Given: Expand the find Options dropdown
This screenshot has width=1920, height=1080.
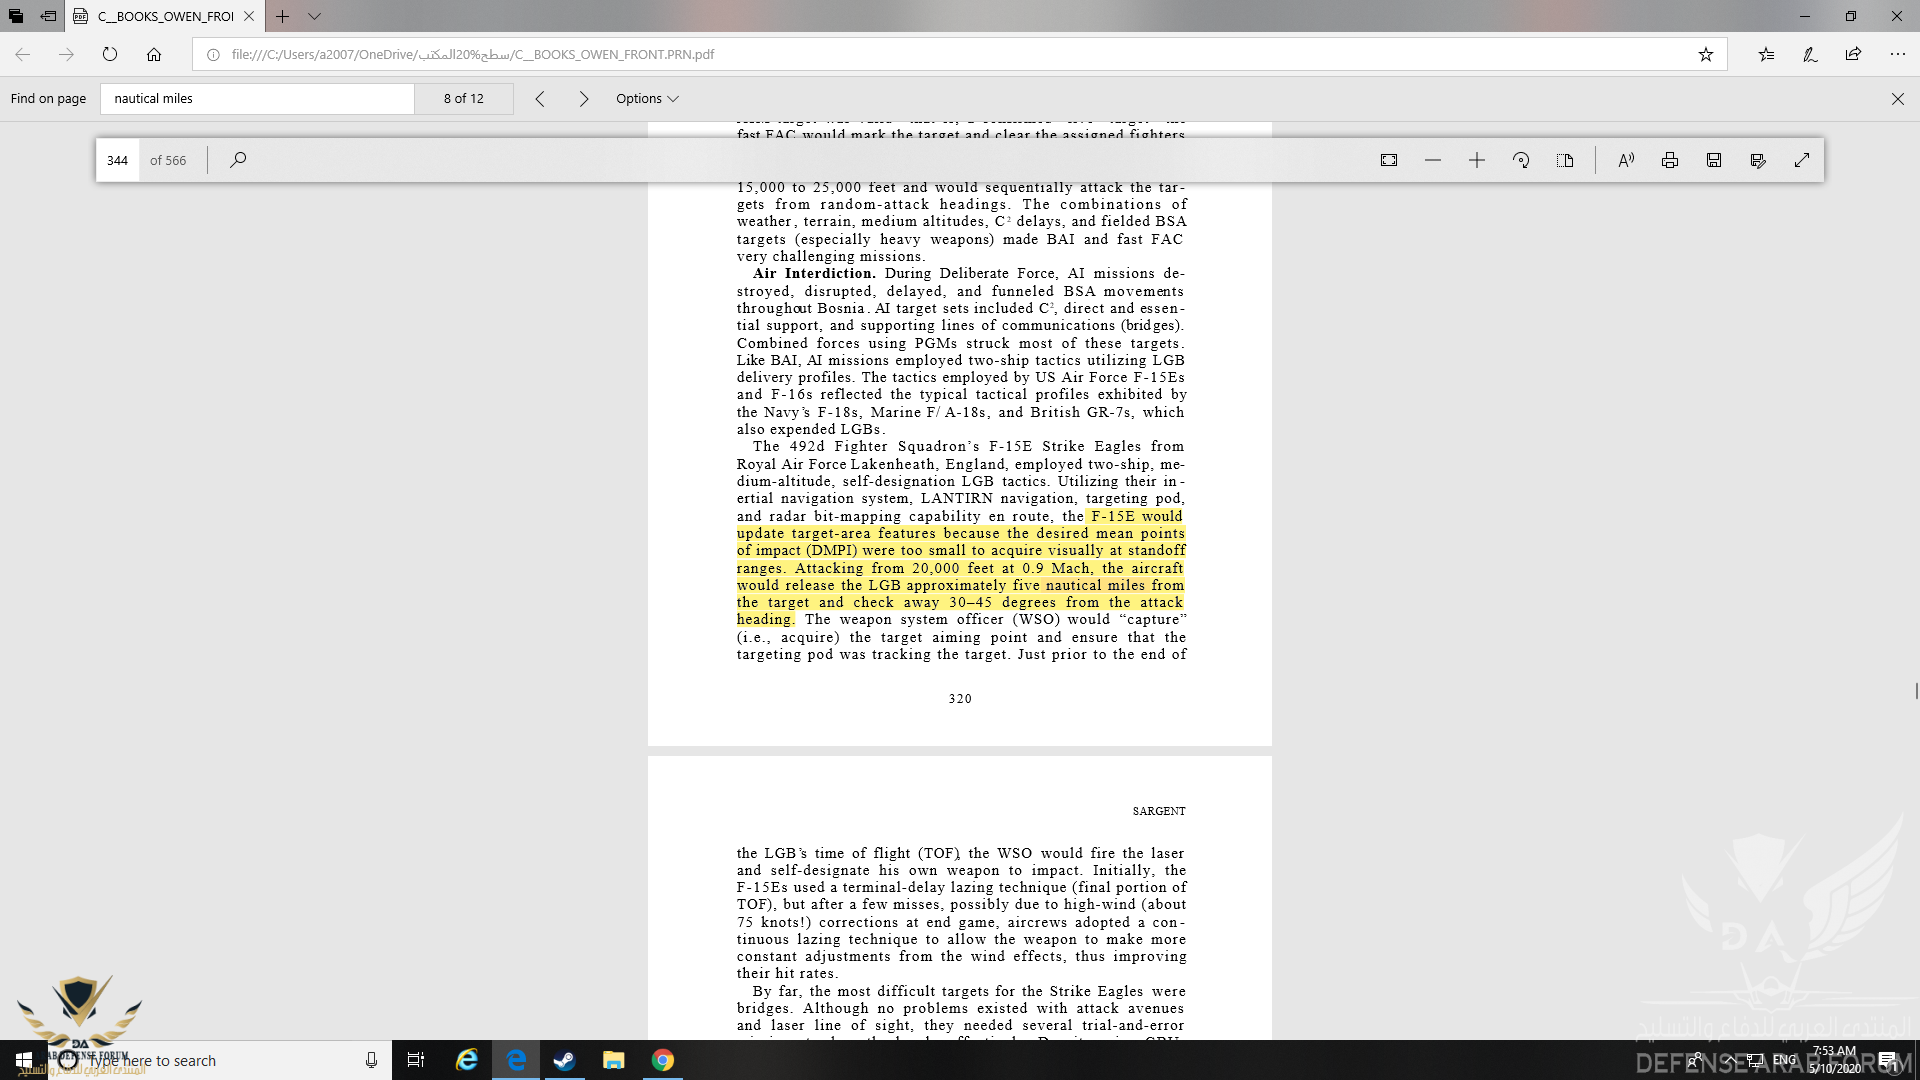Looking at the screenshot, I should coord(647,98).
